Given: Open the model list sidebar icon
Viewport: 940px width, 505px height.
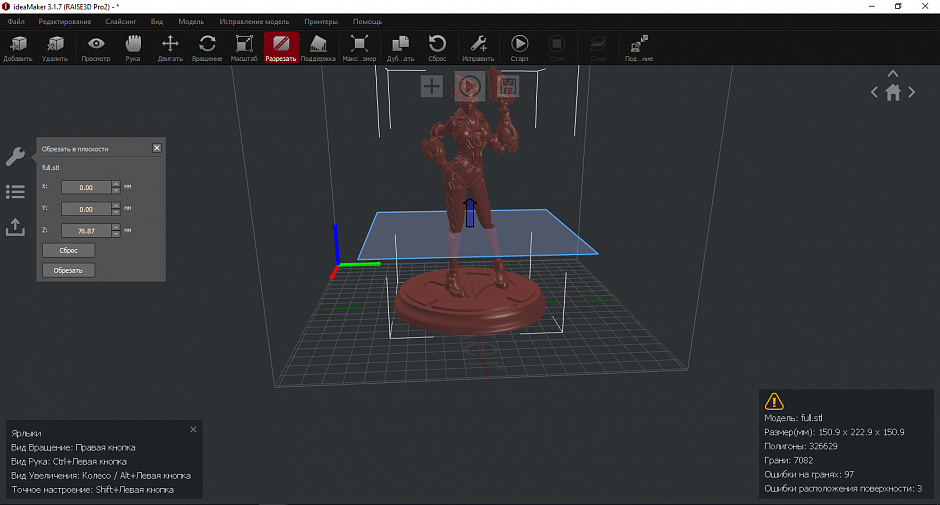Looking at the screenshot, I should (15, 191).
